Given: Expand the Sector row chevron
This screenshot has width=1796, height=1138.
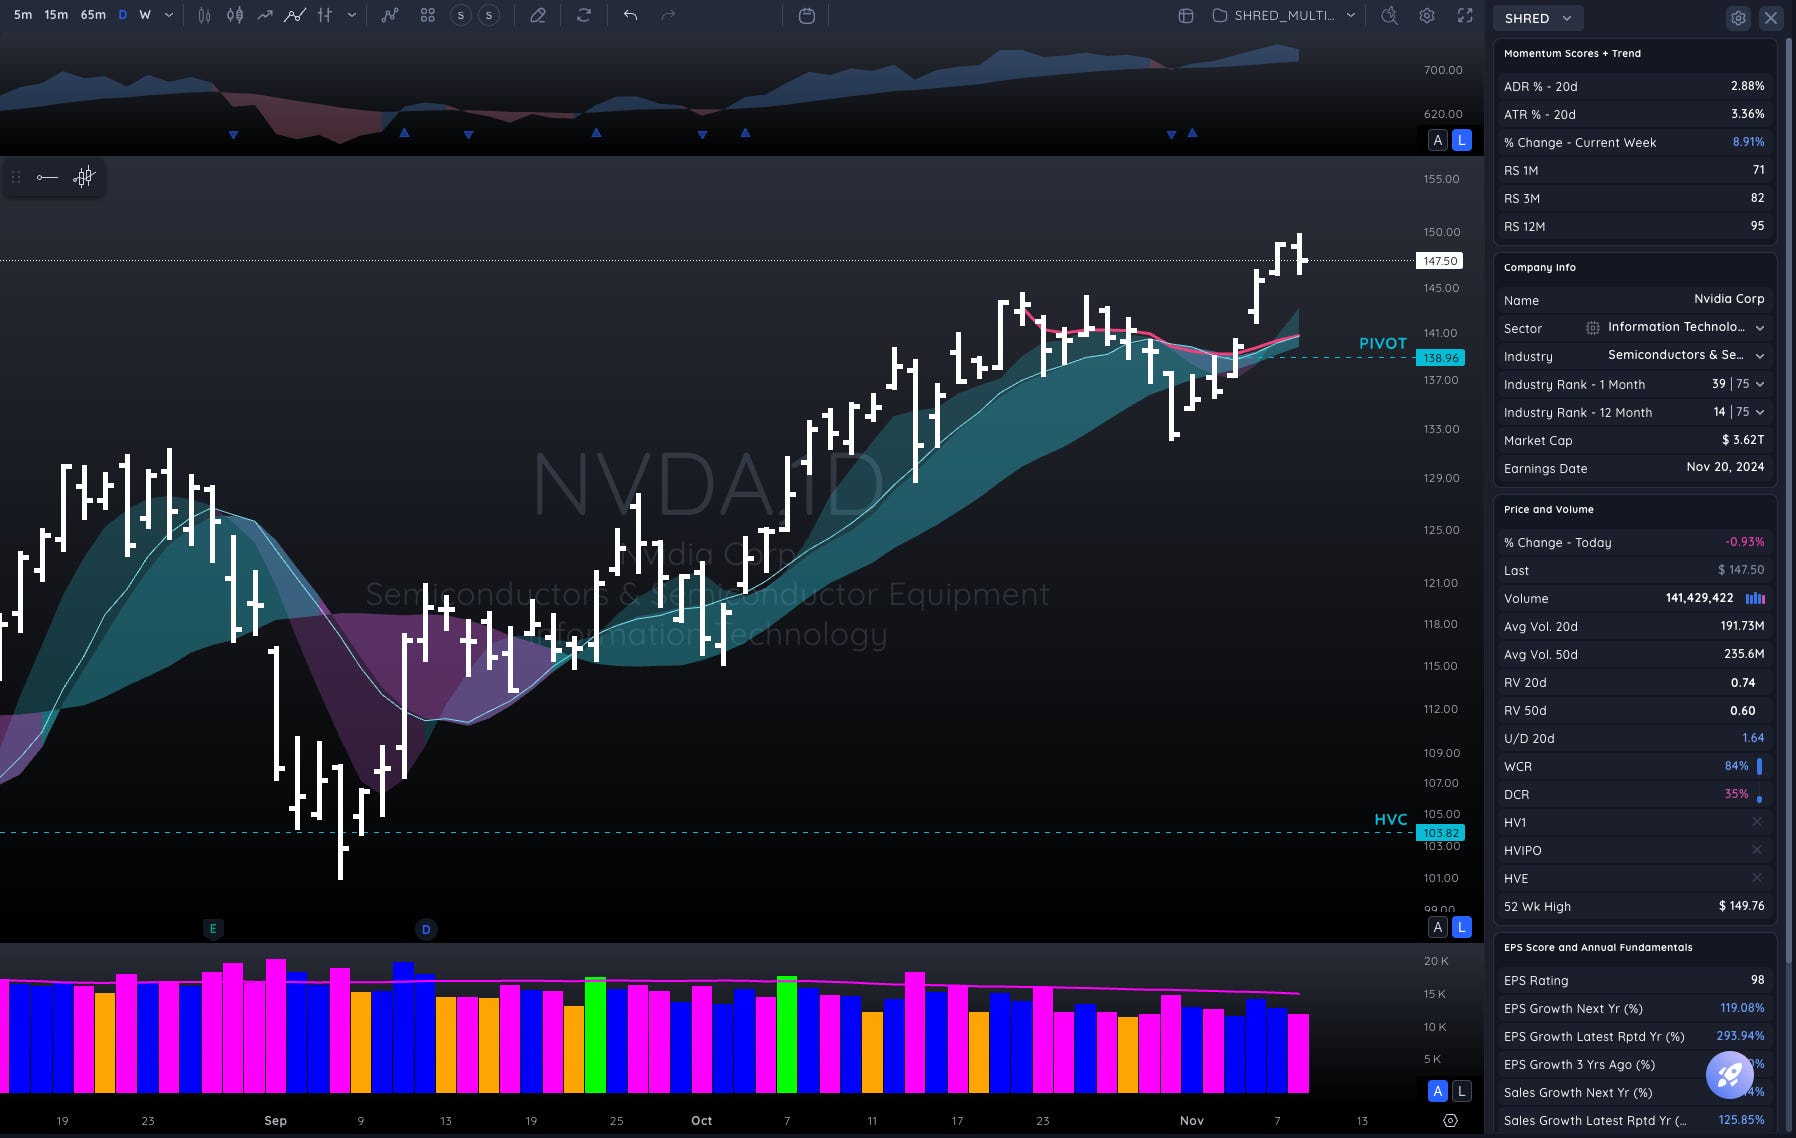Looking at the screenshot, I should click(1760, 328).
